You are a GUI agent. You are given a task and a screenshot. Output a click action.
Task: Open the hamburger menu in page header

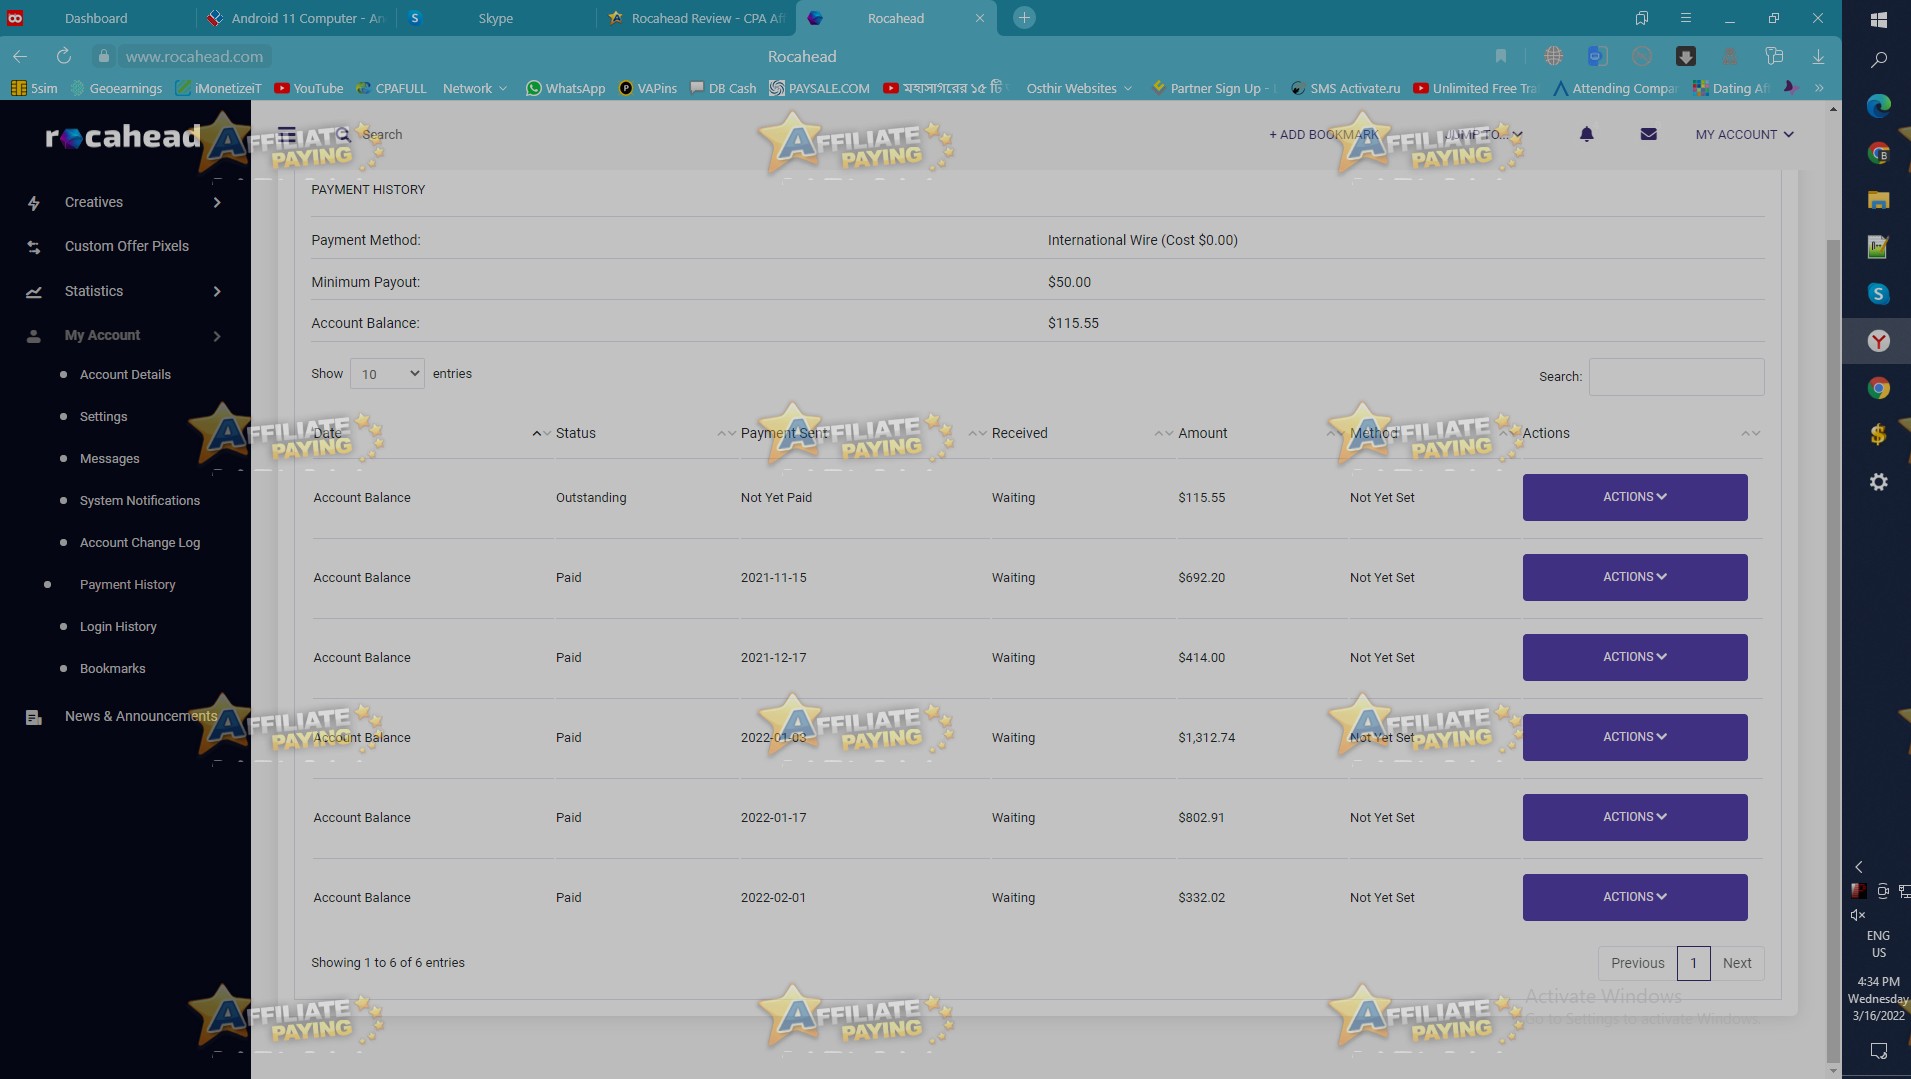pos(287,134)
